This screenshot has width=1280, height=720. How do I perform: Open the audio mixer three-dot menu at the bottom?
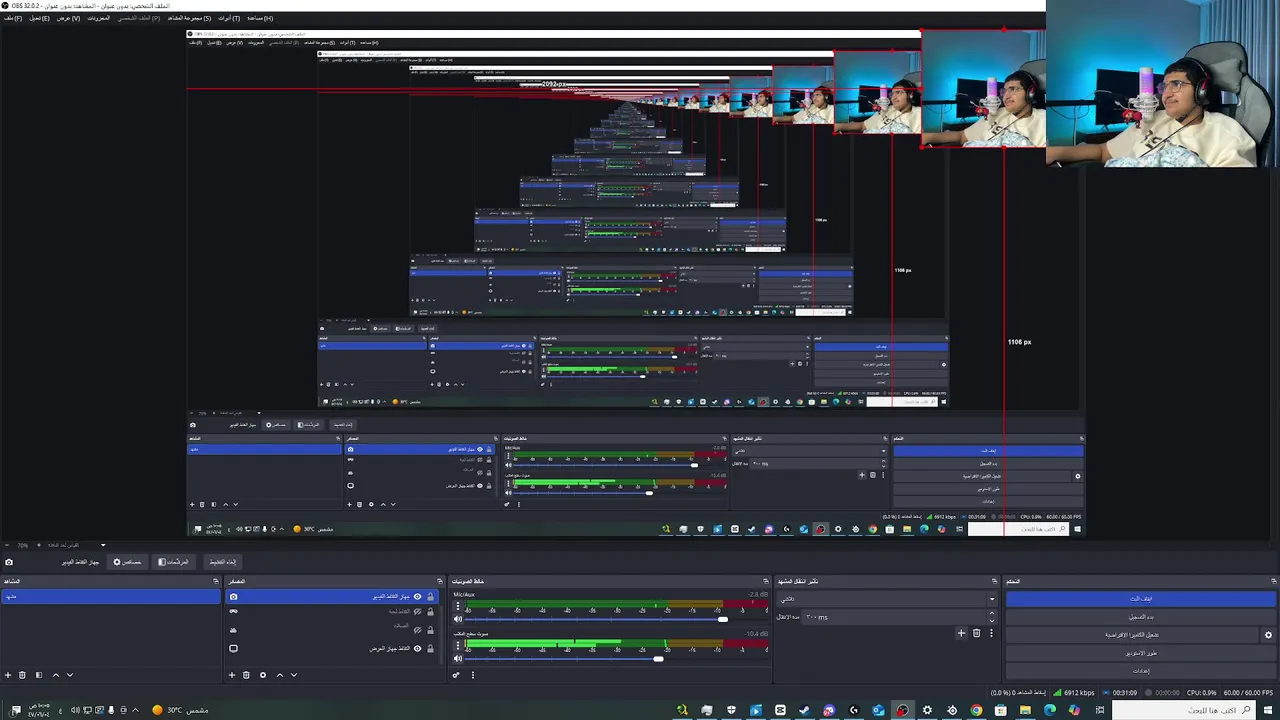coord(473,675)
